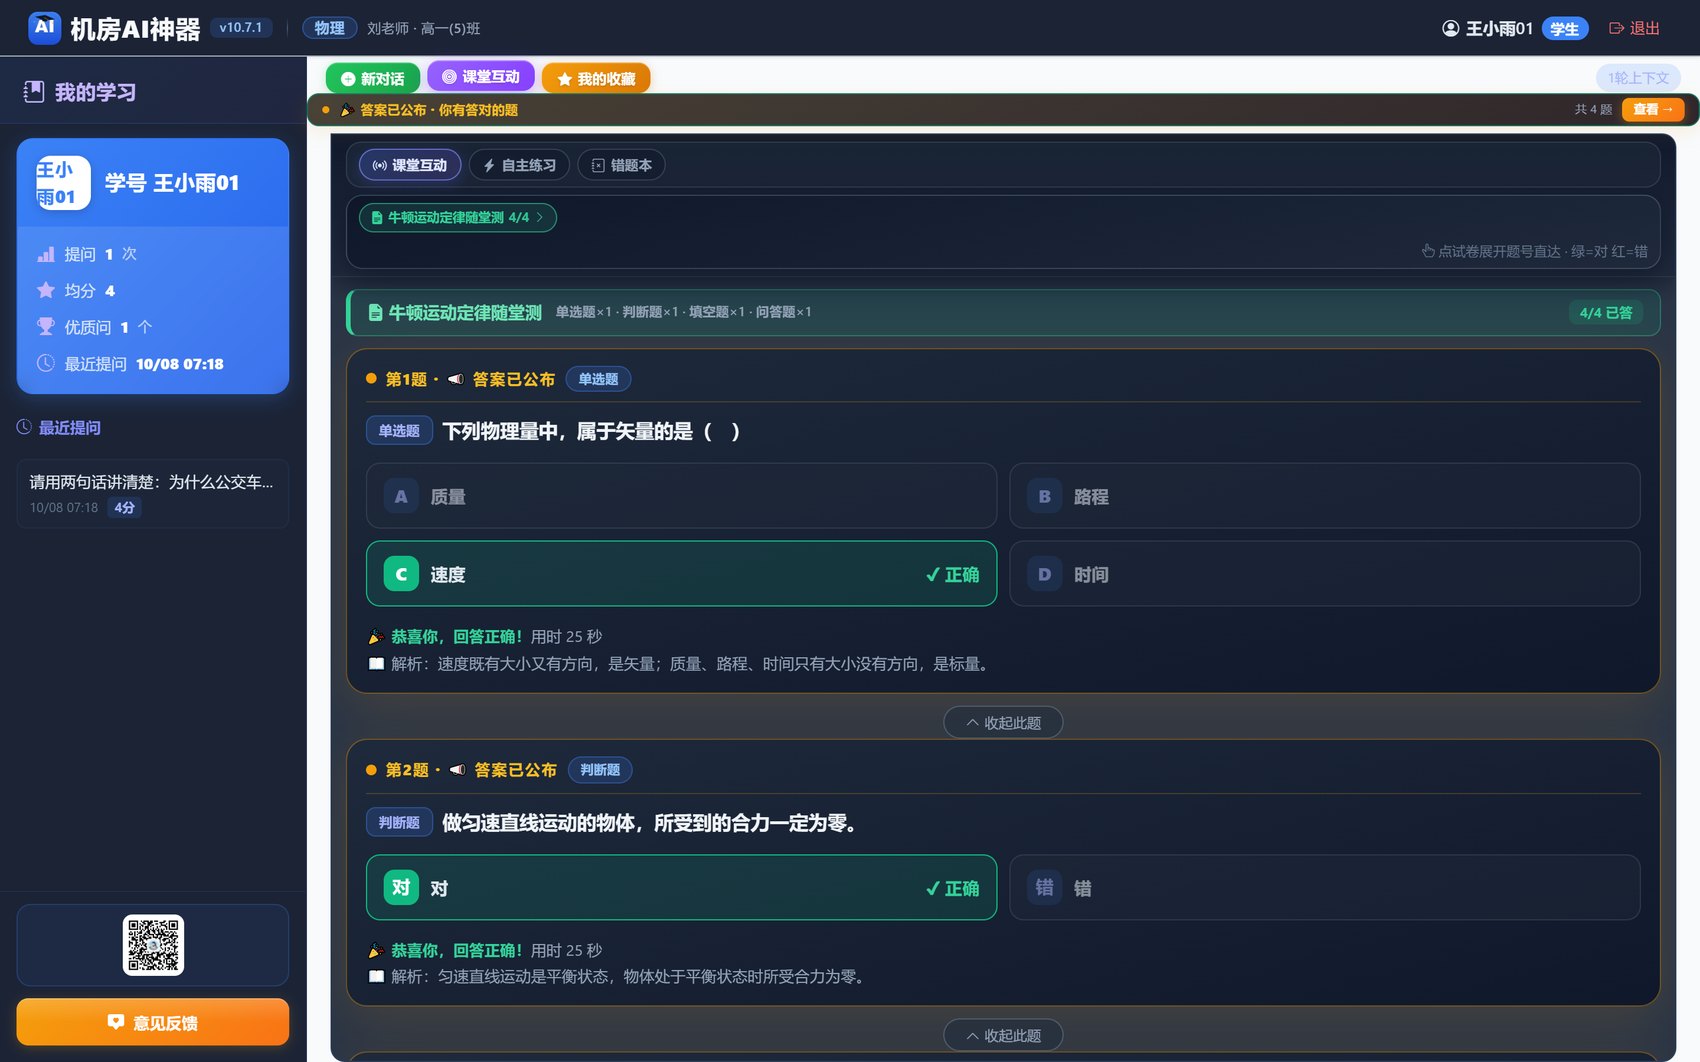This screenshot has height=1062, width=1700.
Task: Click the AI logo icon in header
Action: [44, 28]
